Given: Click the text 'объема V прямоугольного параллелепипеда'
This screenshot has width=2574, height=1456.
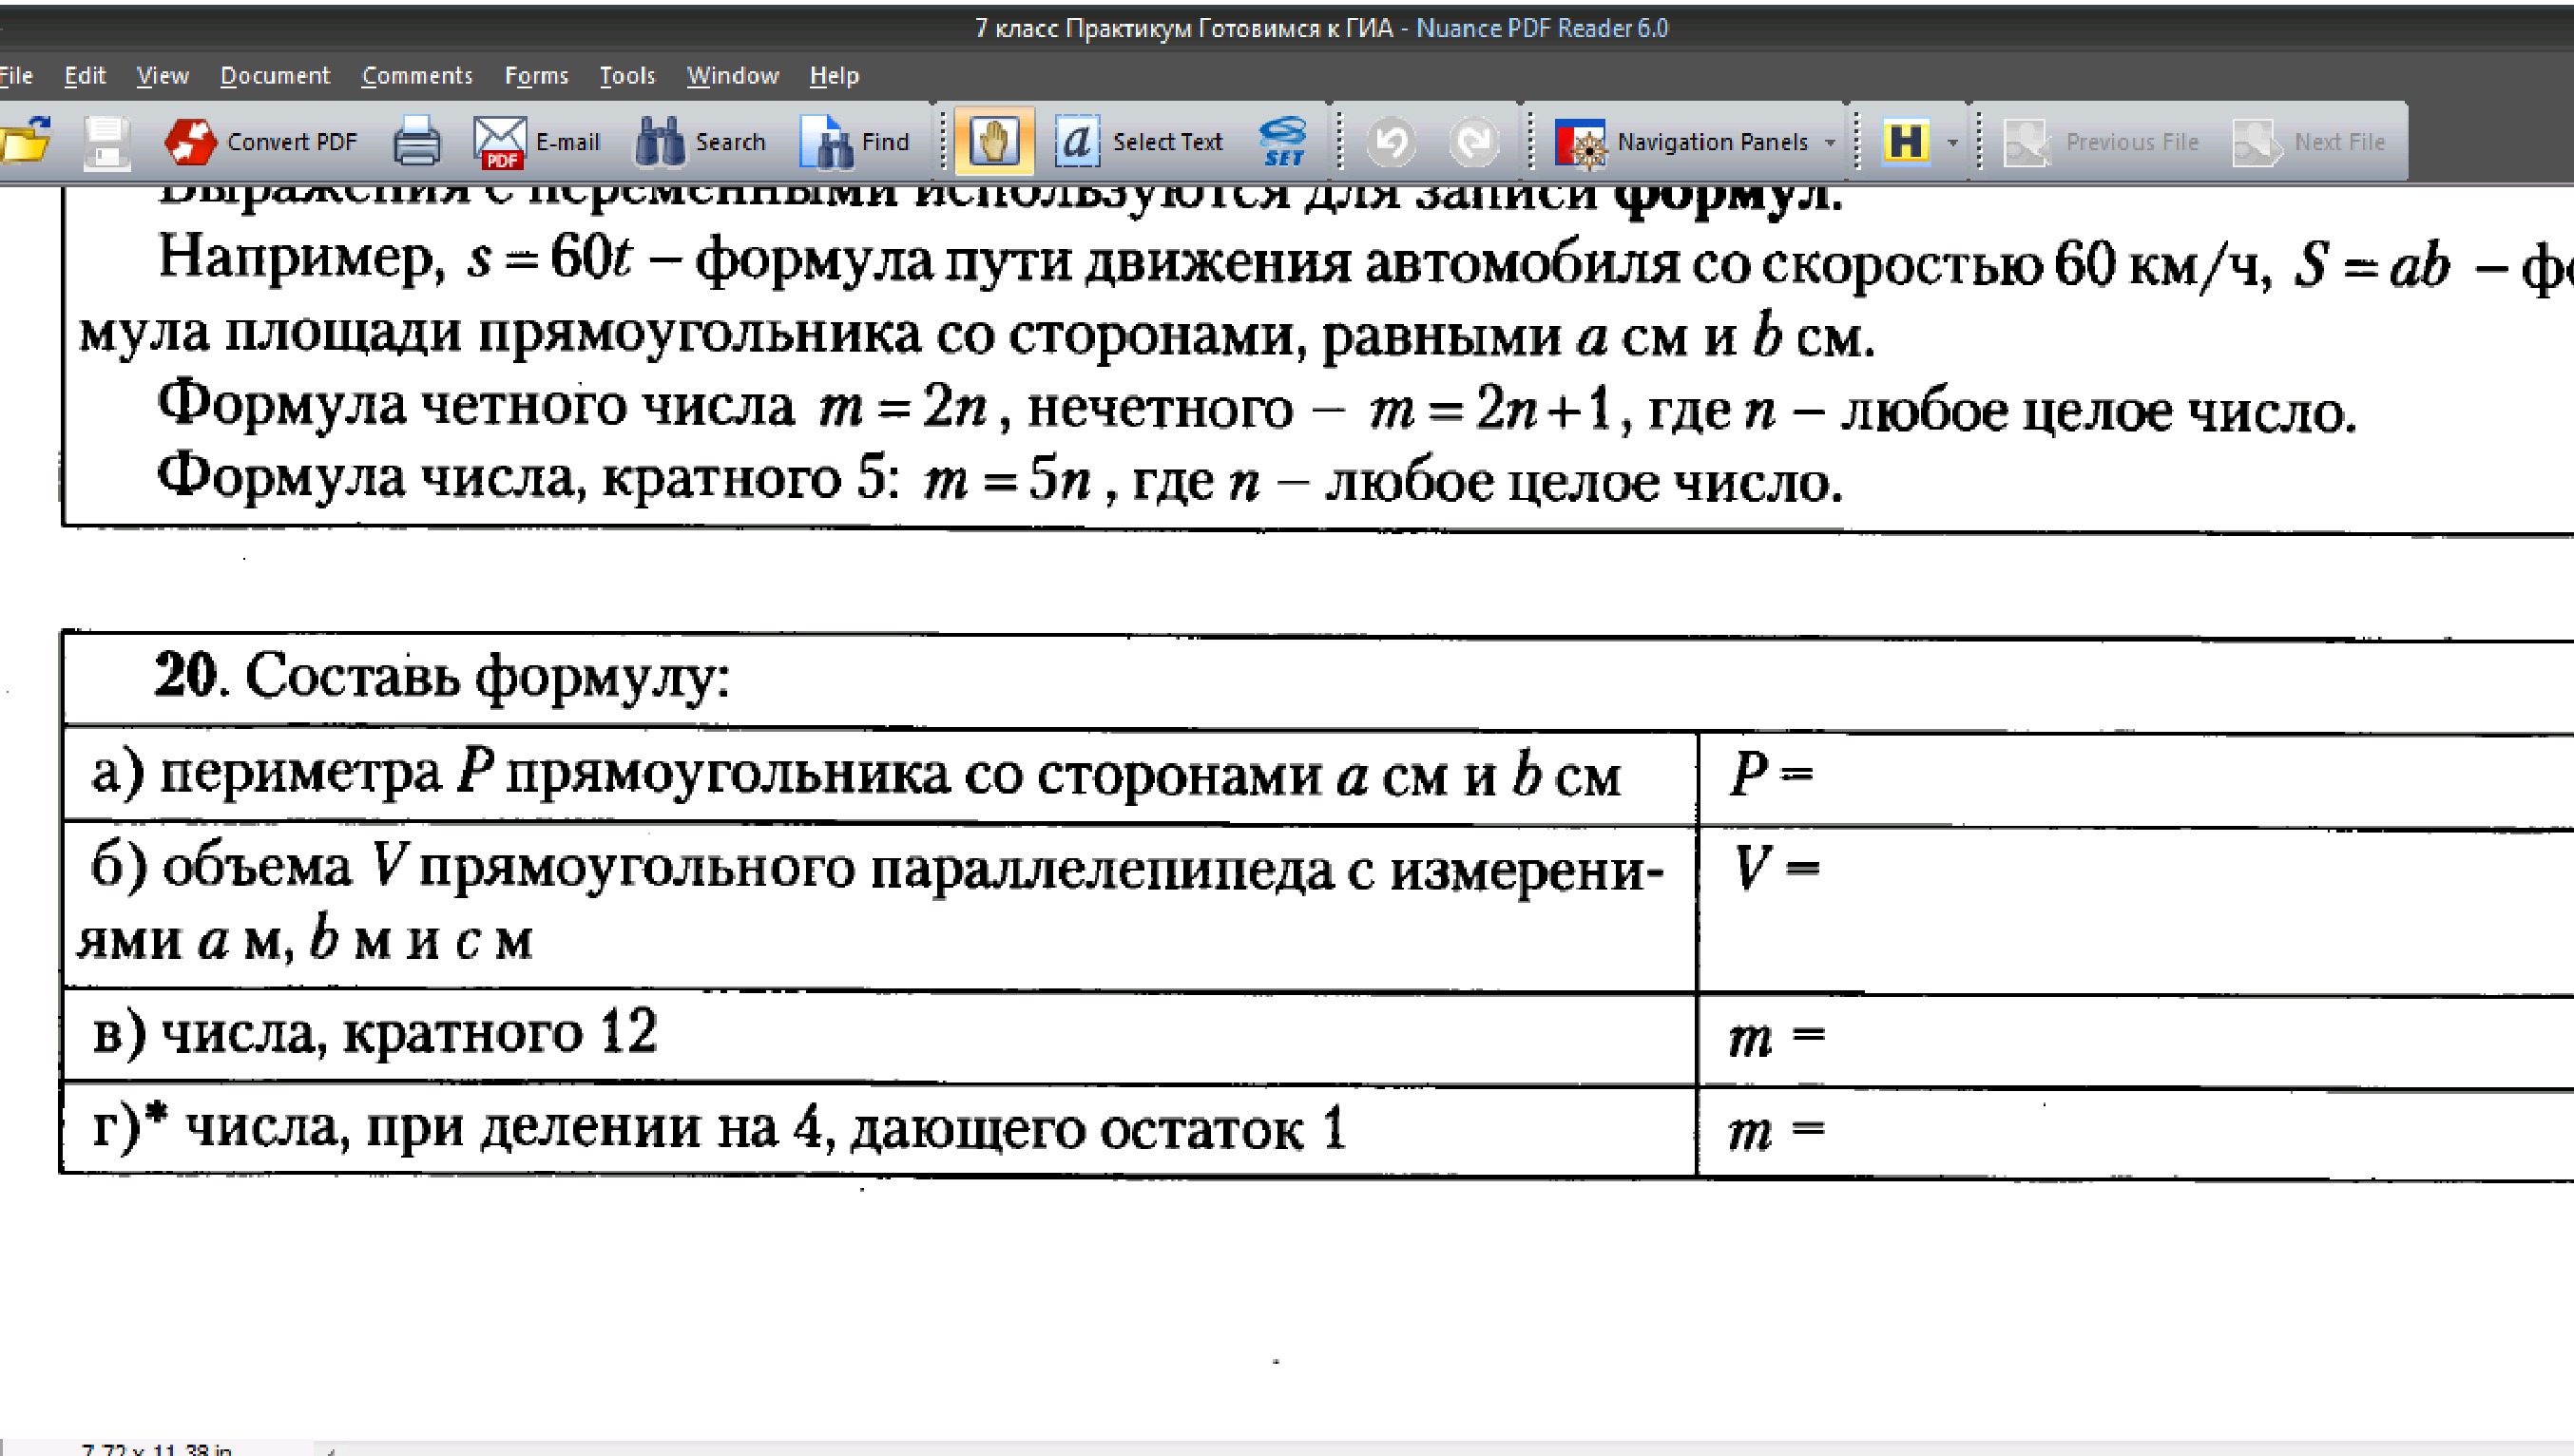Looking at the screenshot, I should (747, 868).
